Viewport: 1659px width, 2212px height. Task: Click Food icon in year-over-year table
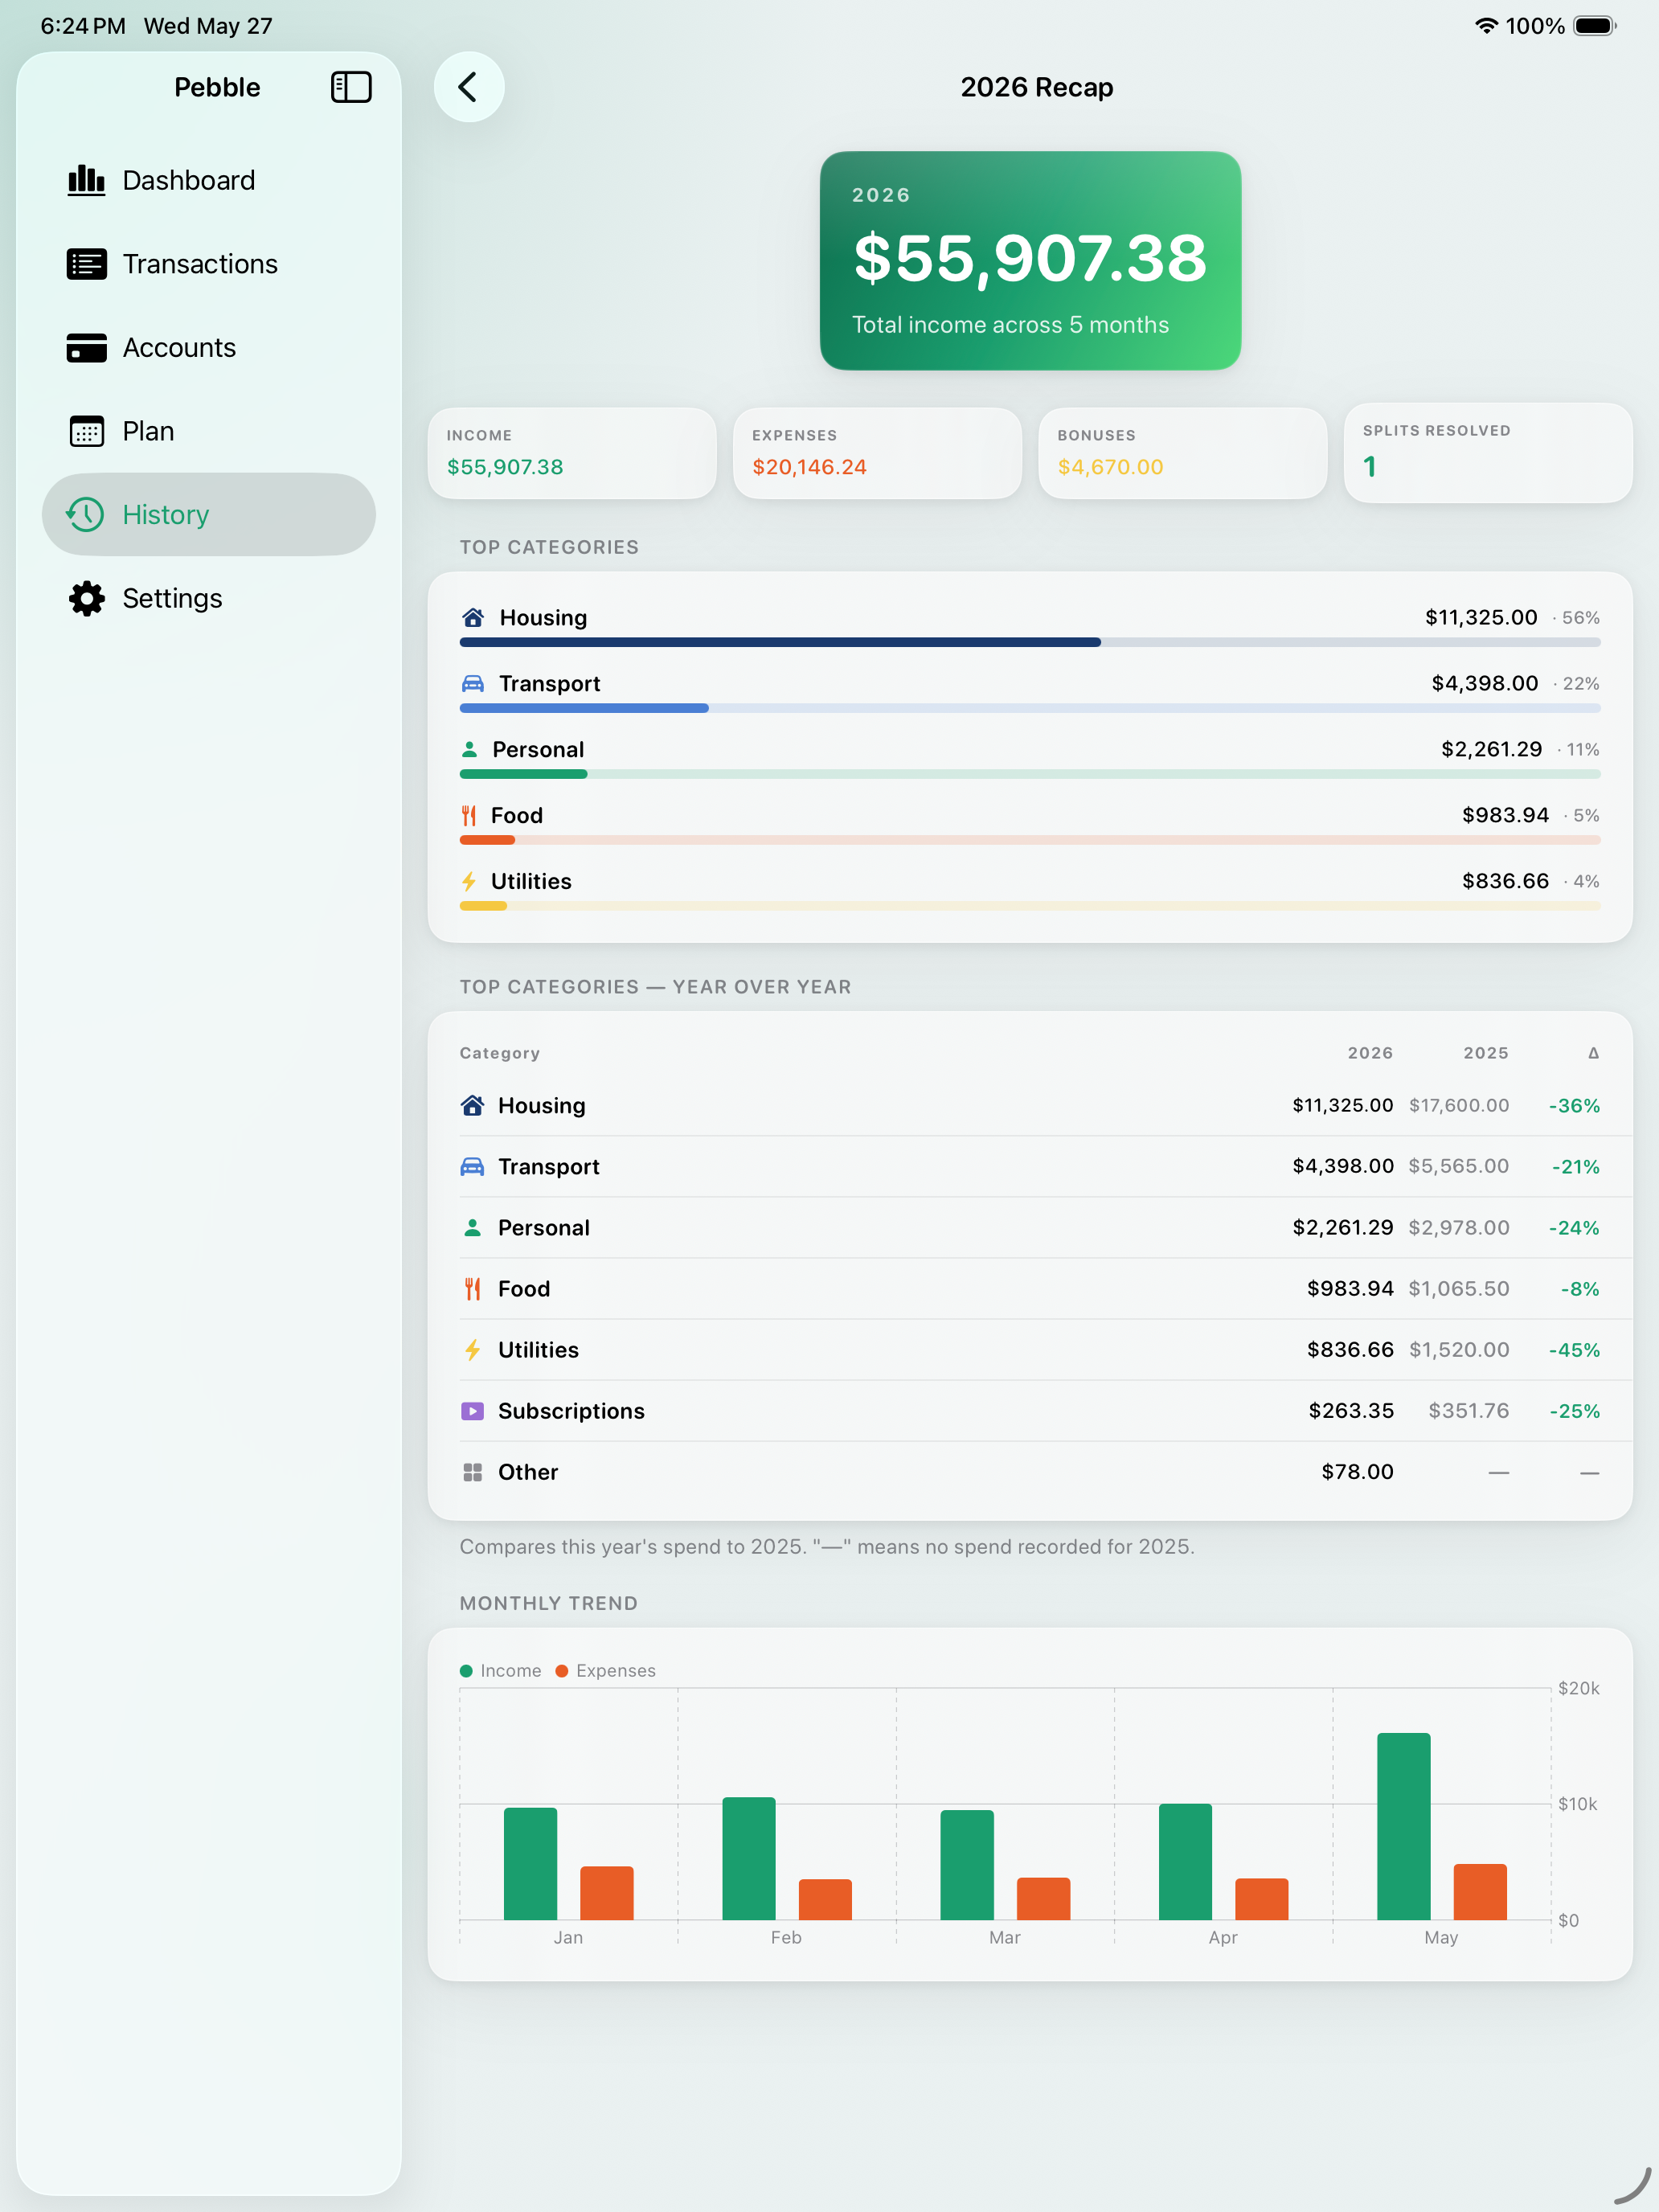pyautogui.click(x=473, y=1288)
